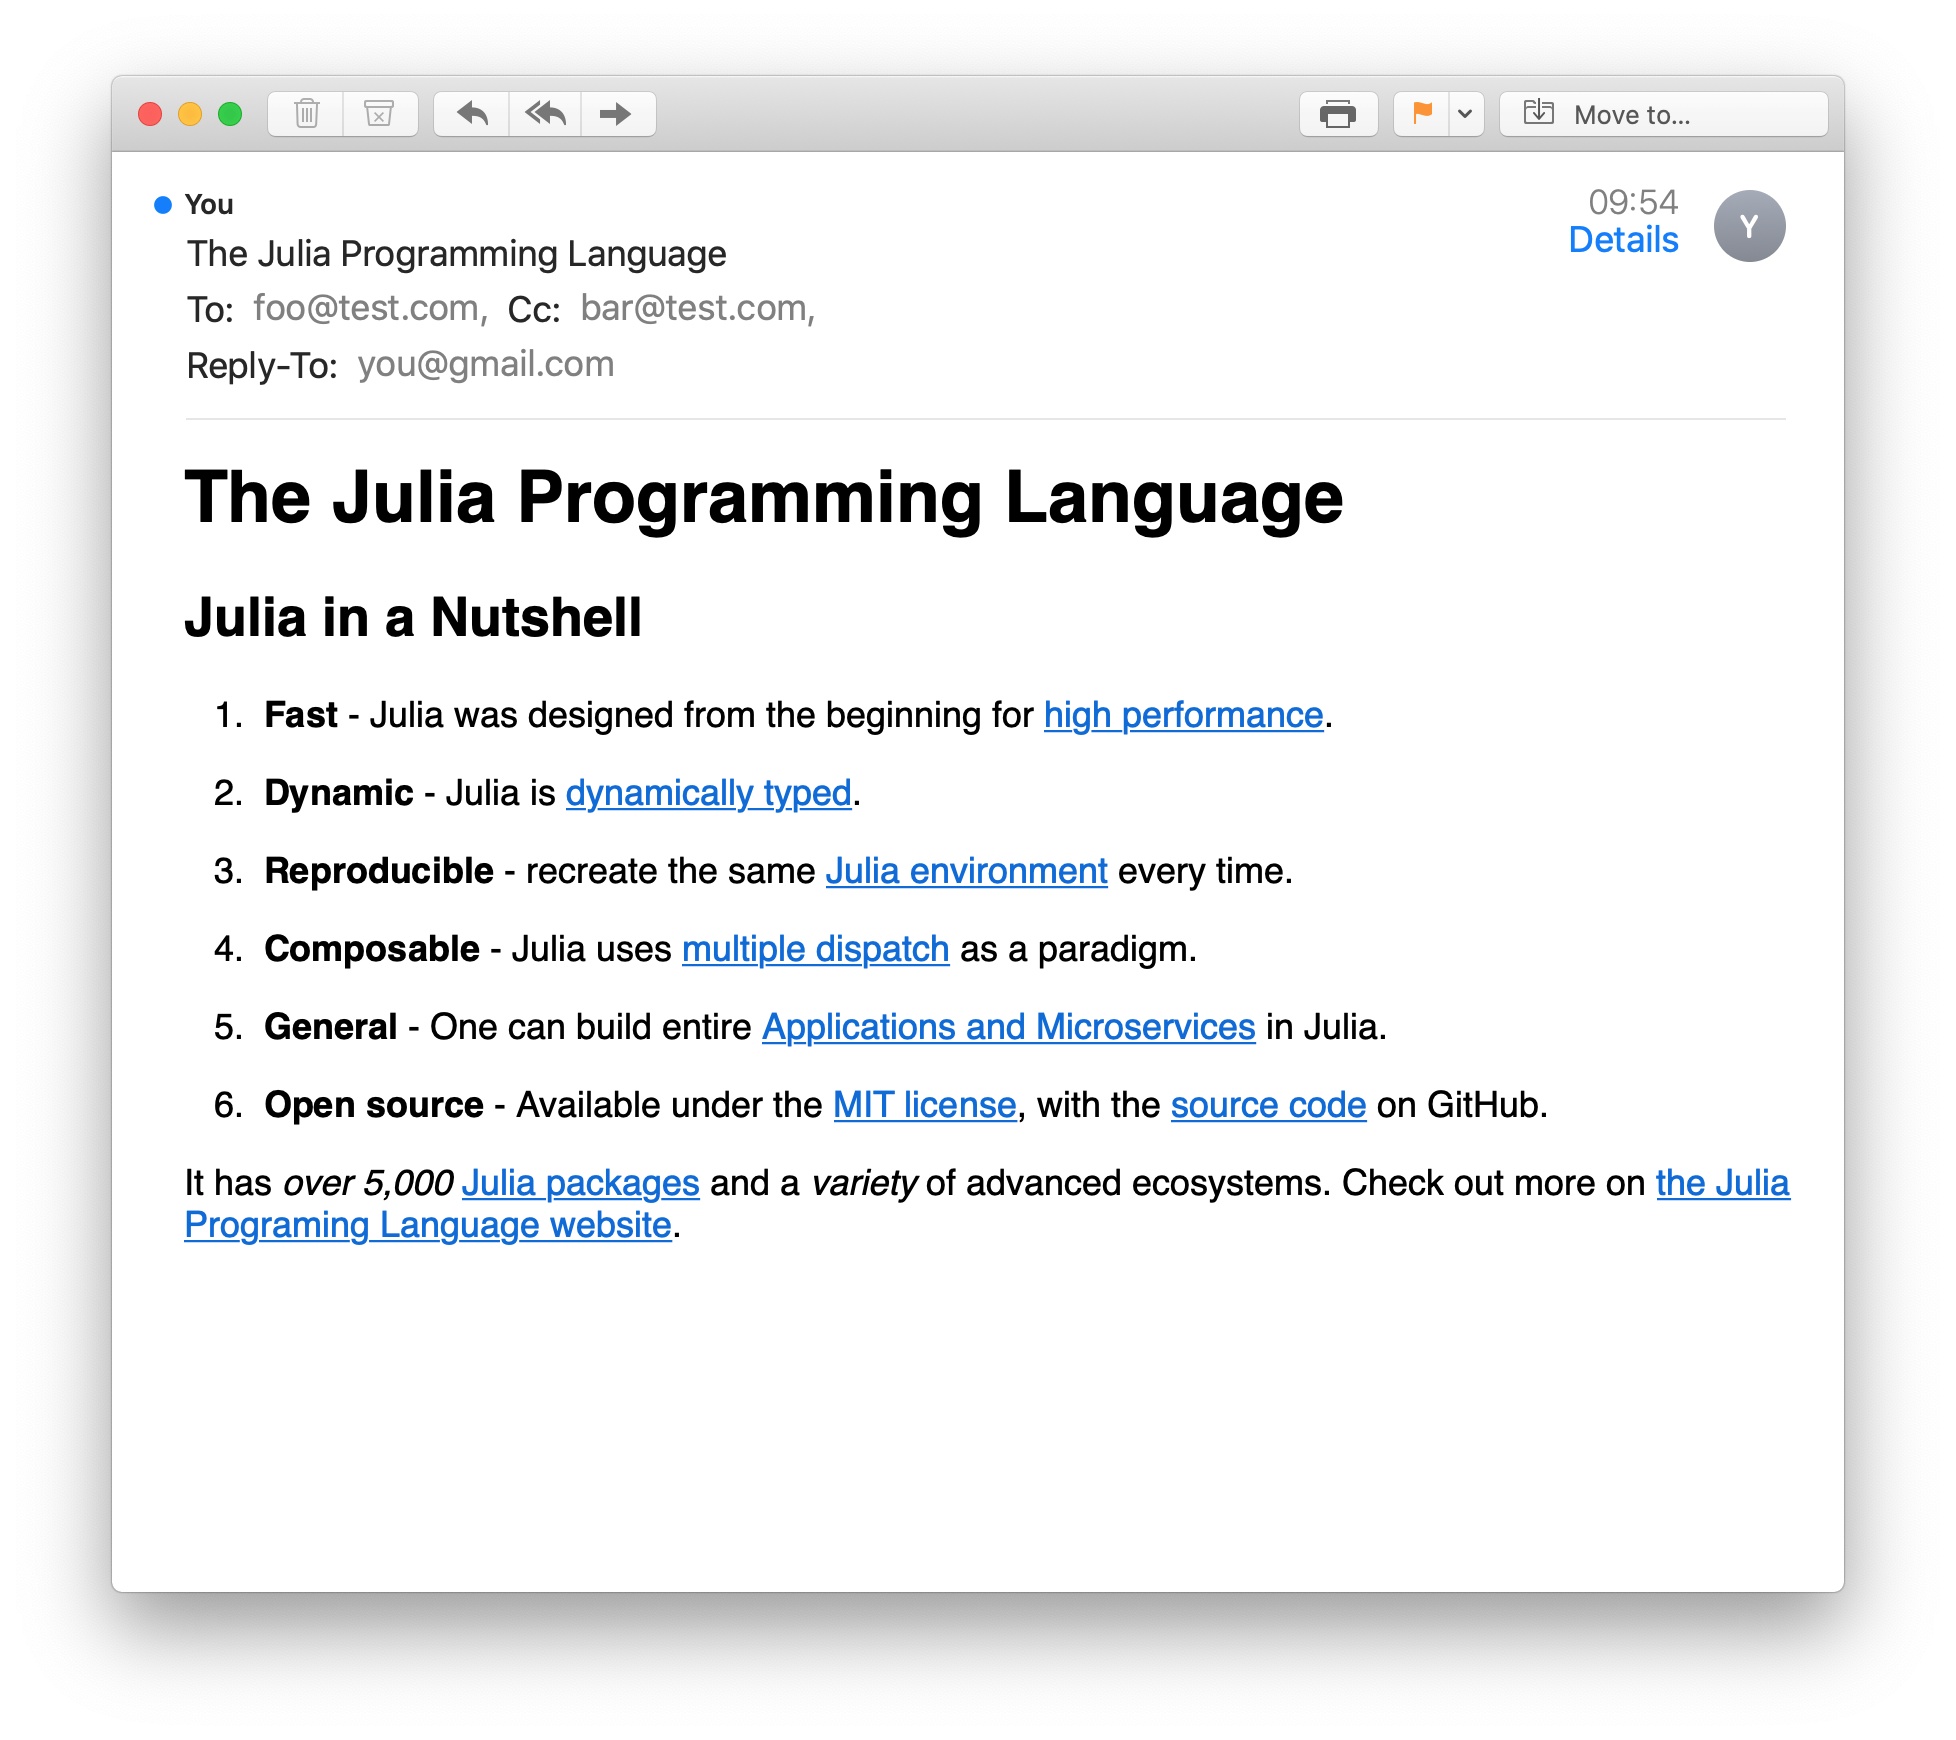
Task: Open the flag color dropdown arrow
Action: [1465, 114]
